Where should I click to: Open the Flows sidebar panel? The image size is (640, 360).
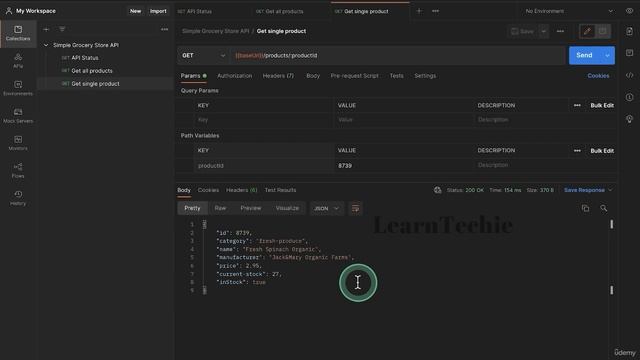[18, 170]
